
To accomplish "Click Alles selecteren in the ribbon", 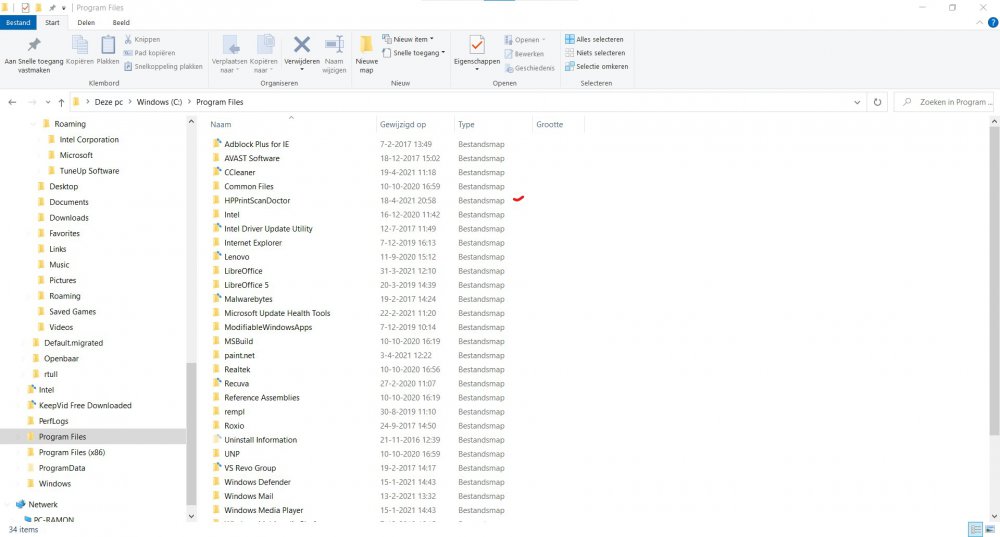I will click(599, 40).
